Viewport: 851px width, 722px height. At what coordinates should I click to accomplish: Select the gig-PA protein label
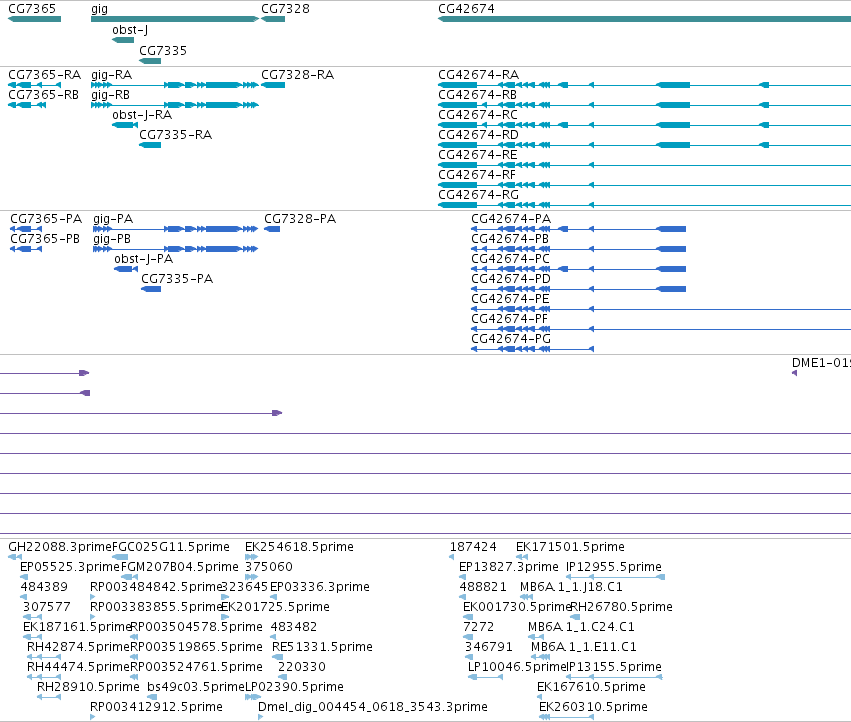(x=113, y=219)
